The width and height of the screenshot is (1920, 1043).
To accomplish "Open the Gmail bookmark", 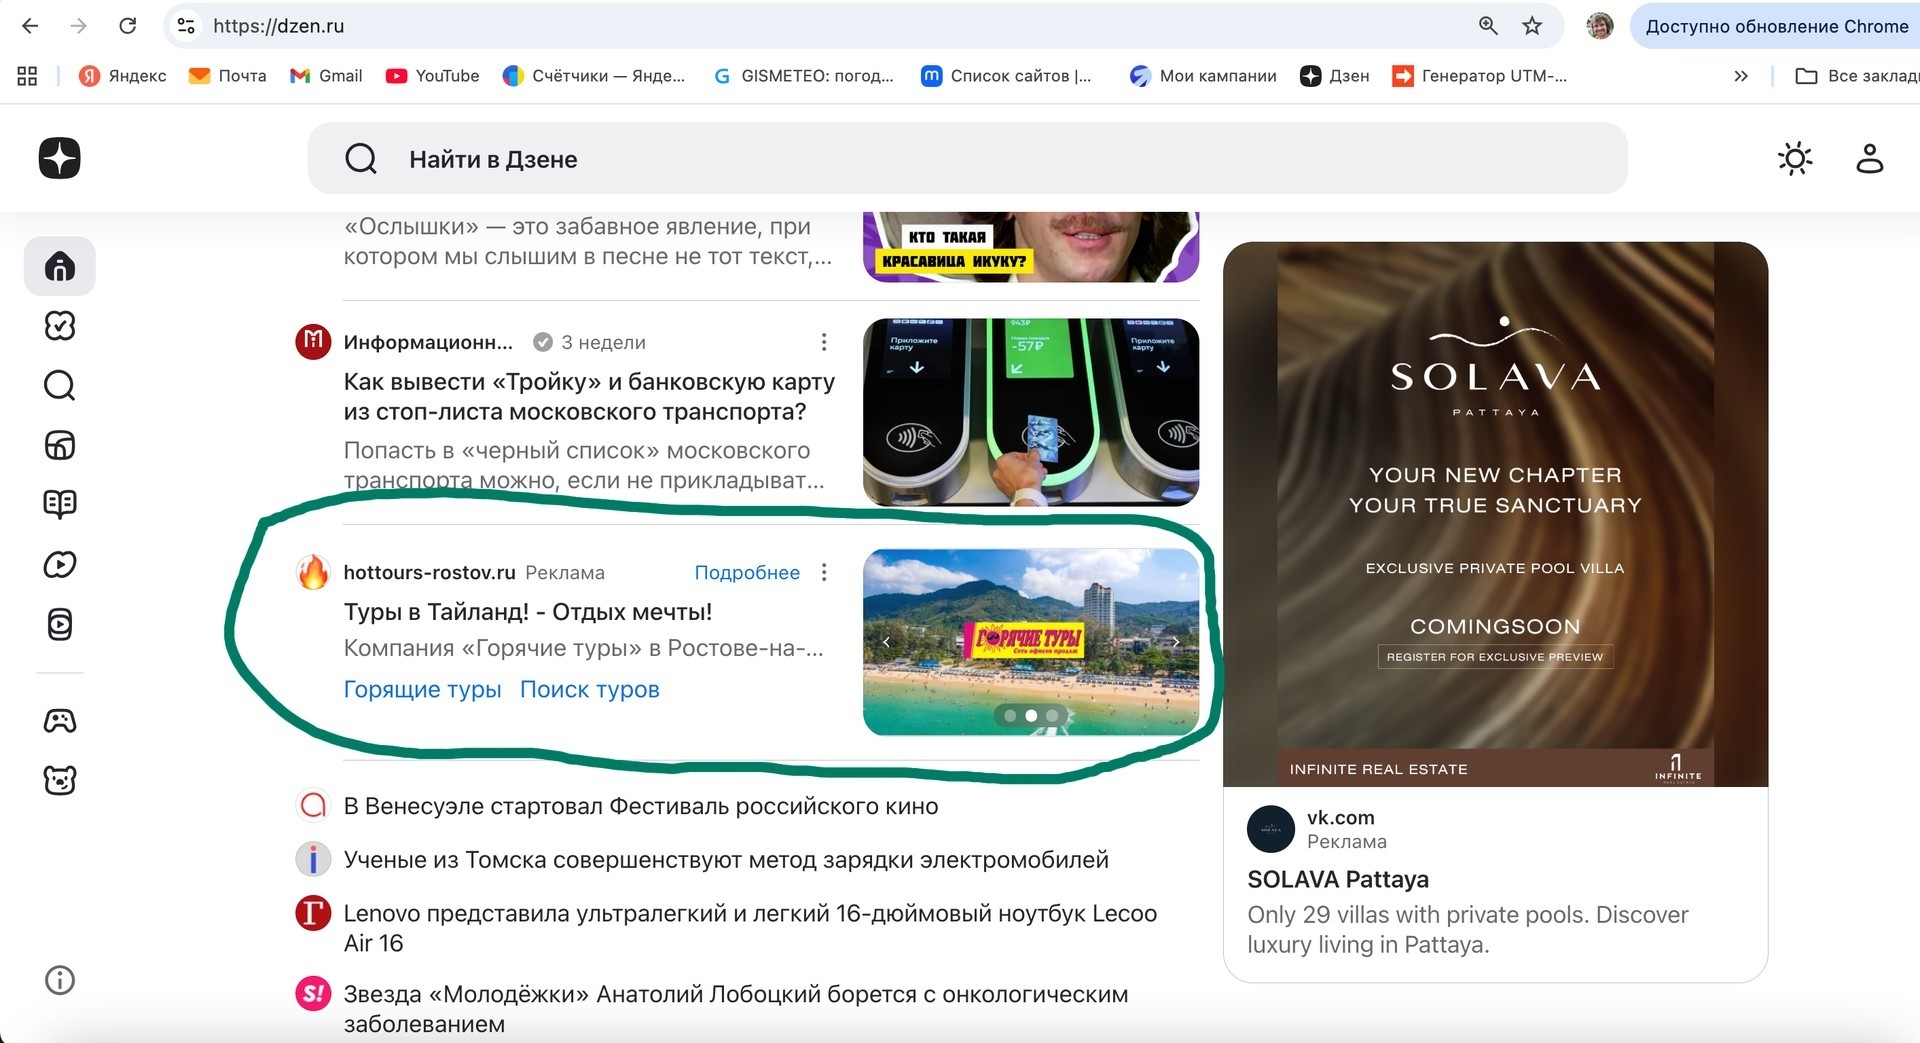I will [x=326, y=76].
